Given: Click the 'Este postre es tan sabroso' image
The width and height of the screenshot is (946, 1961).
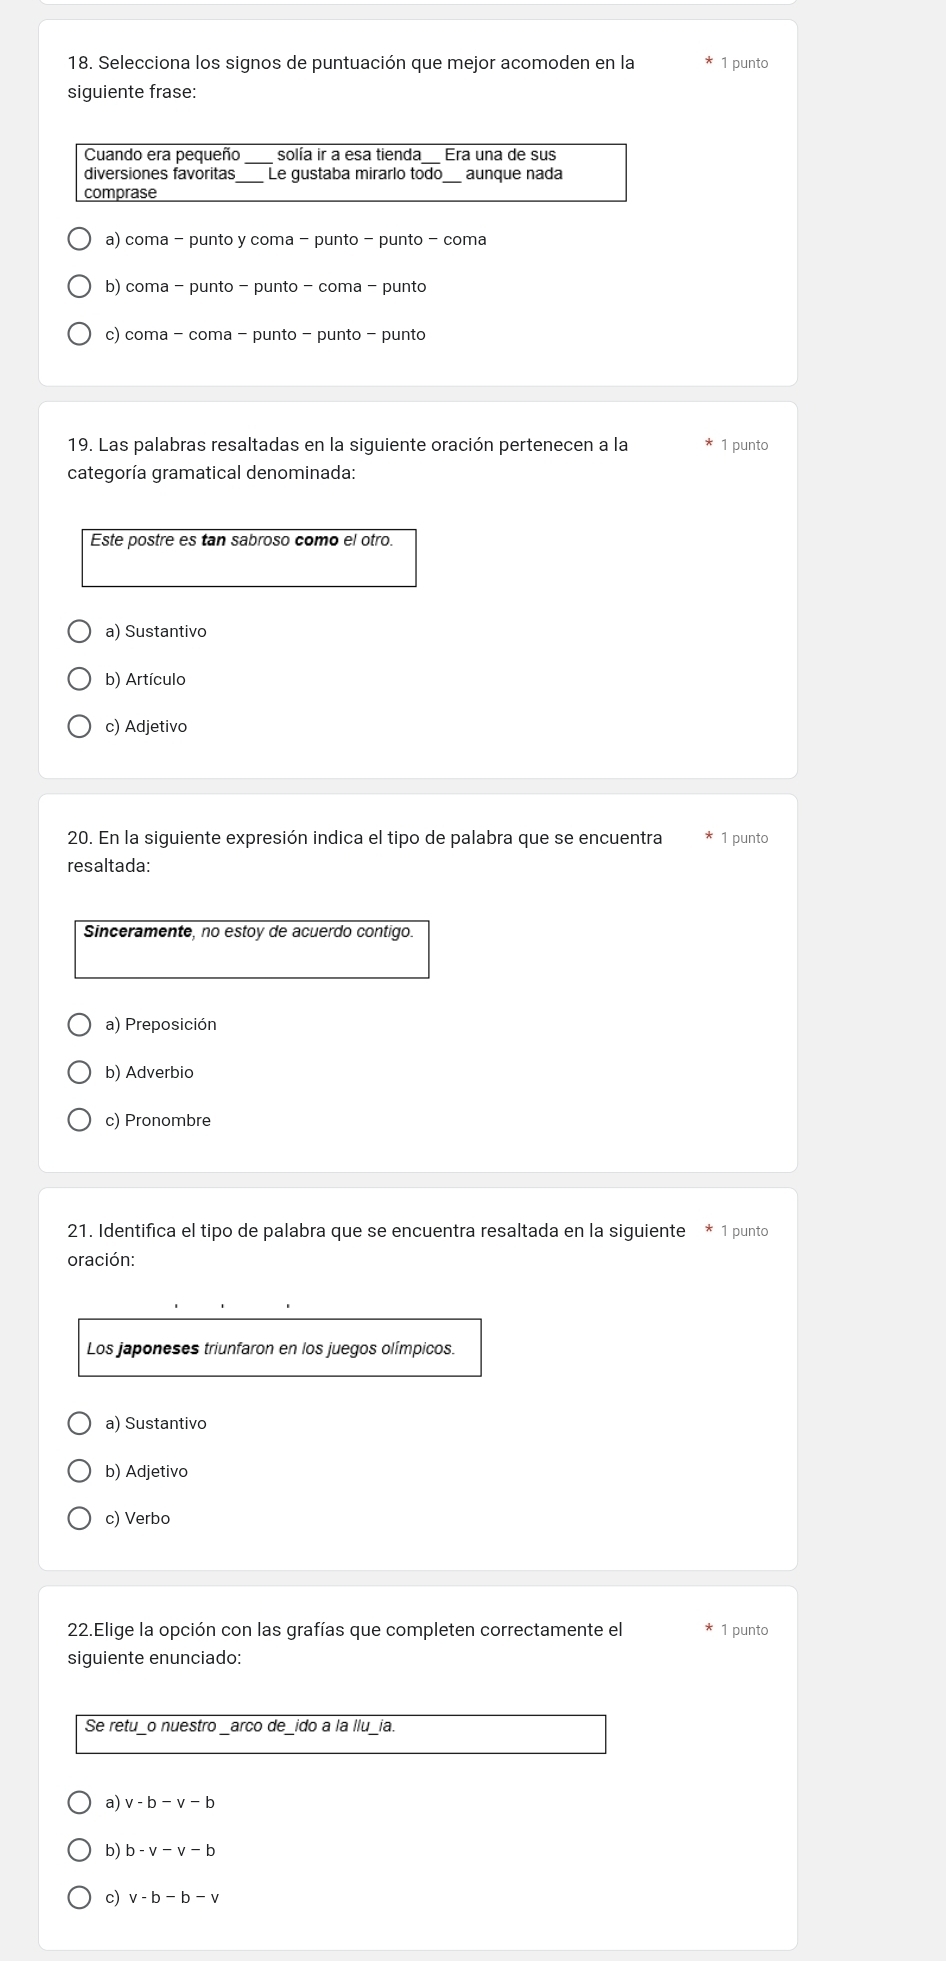Looking at the screenshot, I should pos(249,557).
